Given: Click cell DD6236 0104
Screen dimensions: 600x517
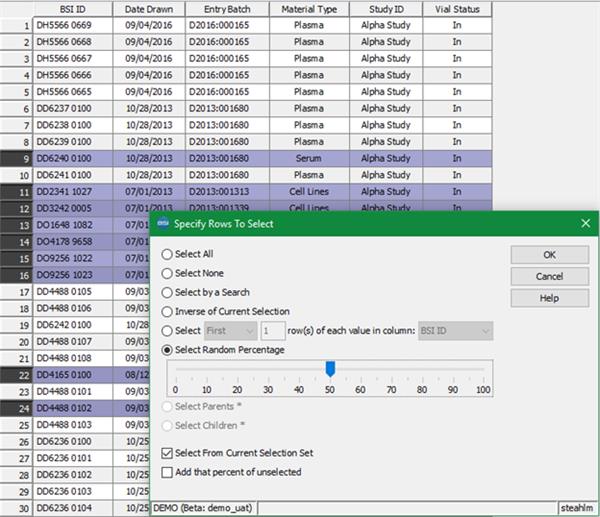Looking at the screenshot, I should [73, 508].
